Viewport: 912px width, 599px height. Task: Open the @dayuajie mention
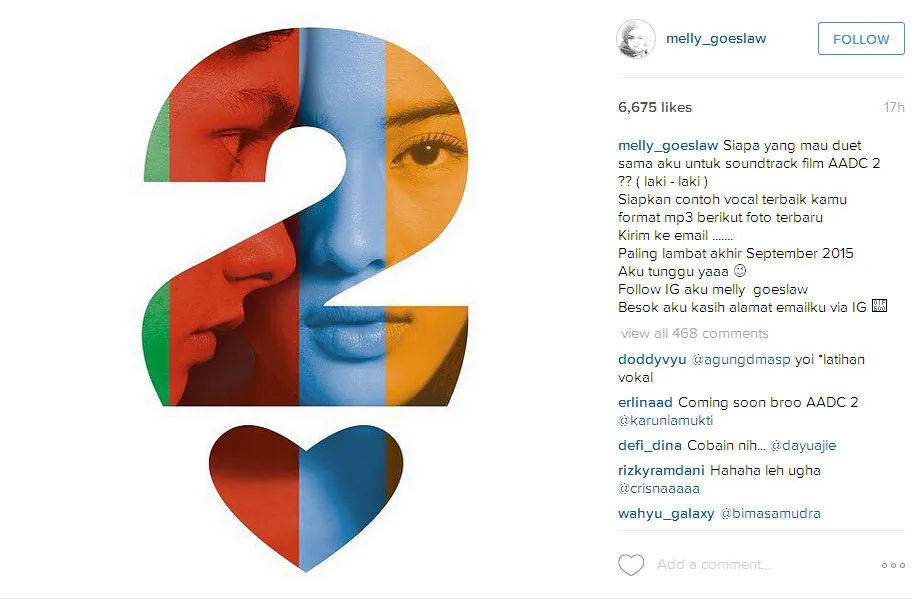[803, 445]
